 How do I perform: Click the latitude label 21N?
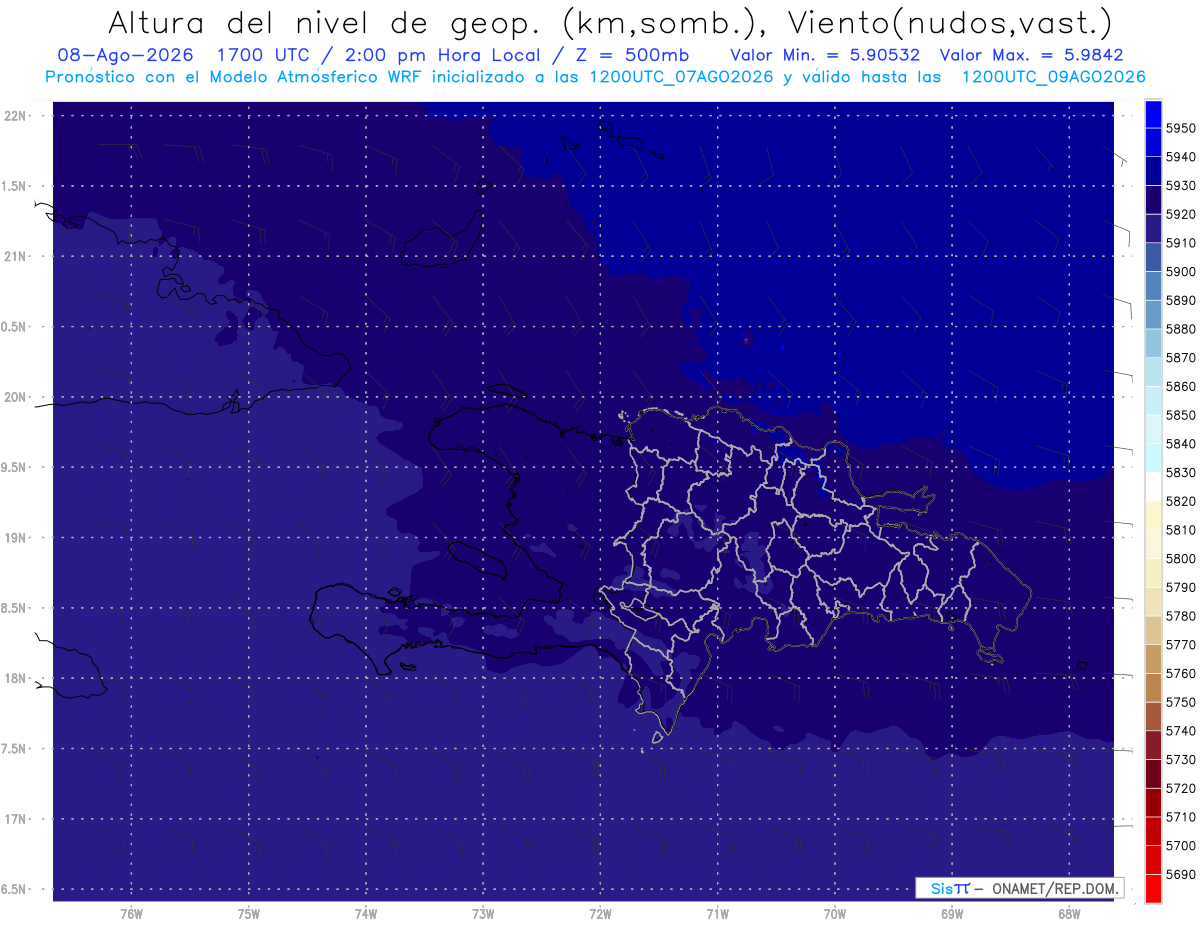[14, 256]
